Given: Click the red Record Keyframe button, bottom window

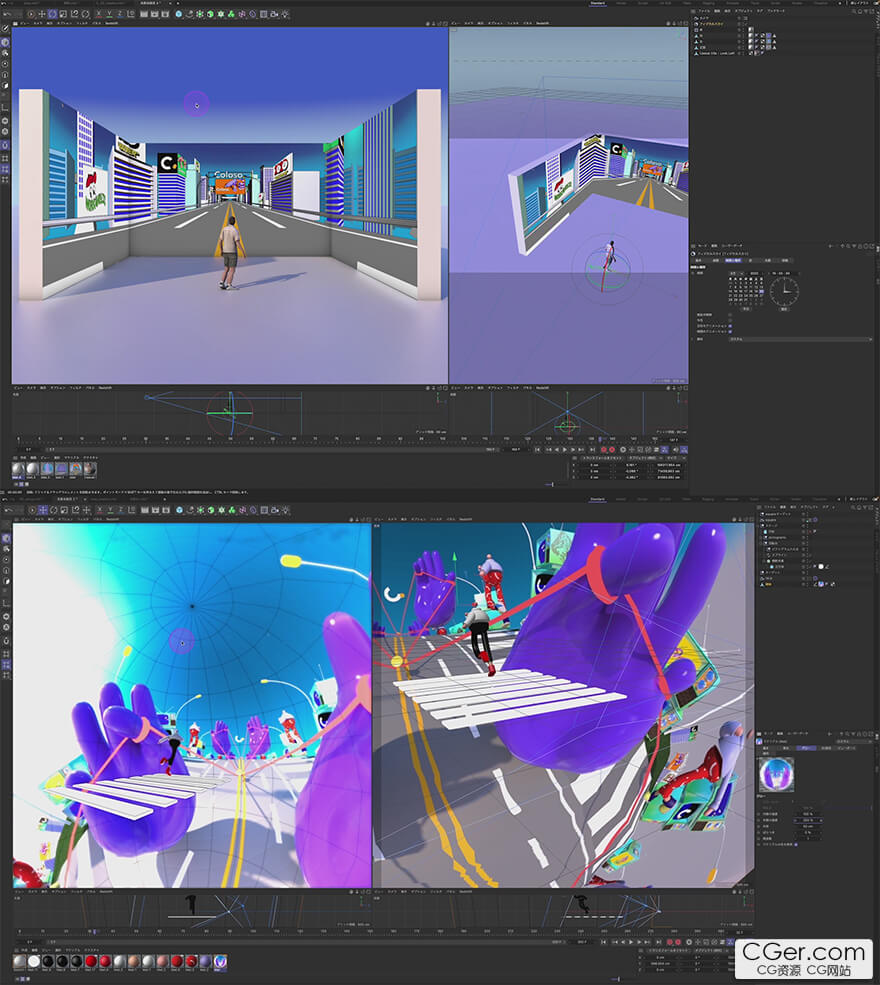Looking at the screenshot, I should click(x=670, y=942).
